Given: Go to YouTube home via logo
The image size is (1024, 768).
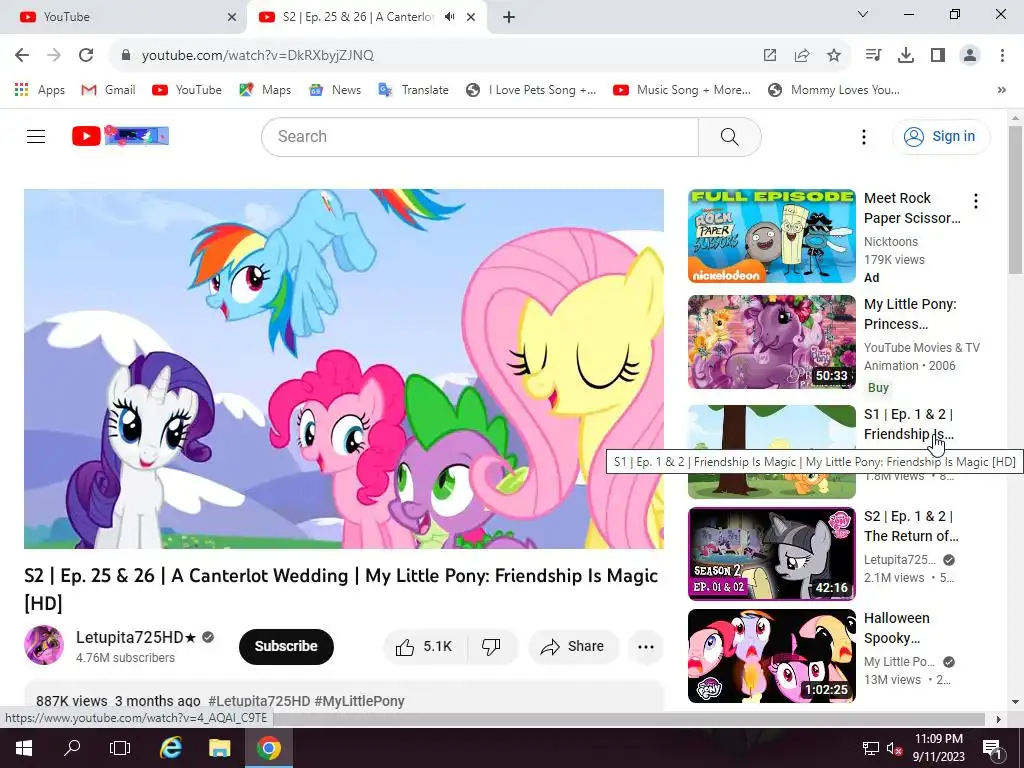Looking at the screenshot, I should point(120,136).
